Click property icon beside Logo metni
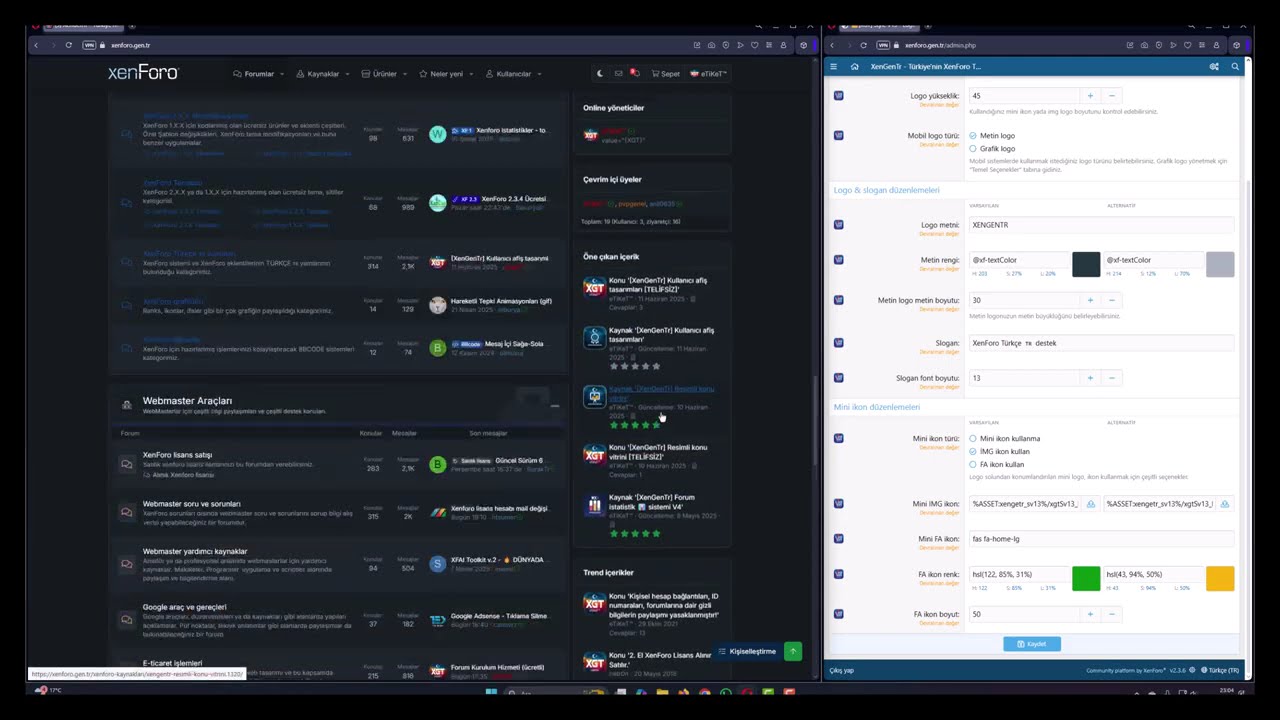 [838, 225]
